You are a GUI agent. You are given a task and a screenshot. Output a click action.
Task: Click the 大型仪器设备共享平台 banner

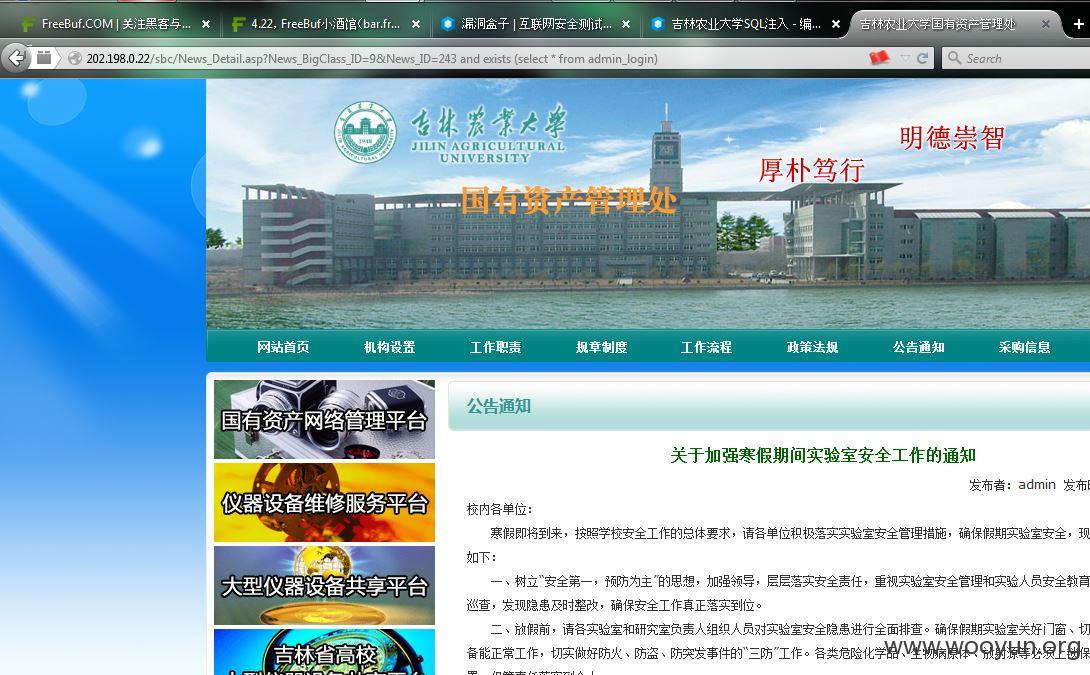click(325, 585)
